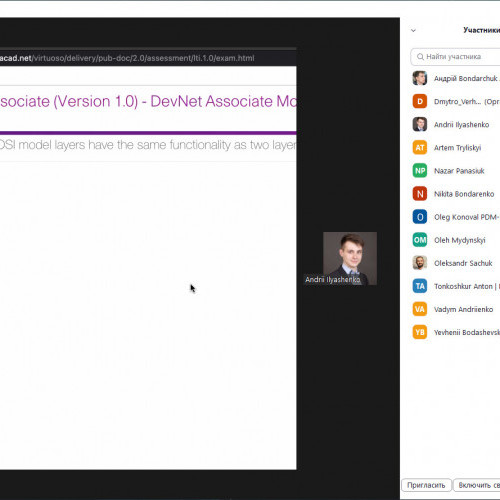Select participant name Oleh Mydynskyi

pyautogui.click(x=460, y=240)
